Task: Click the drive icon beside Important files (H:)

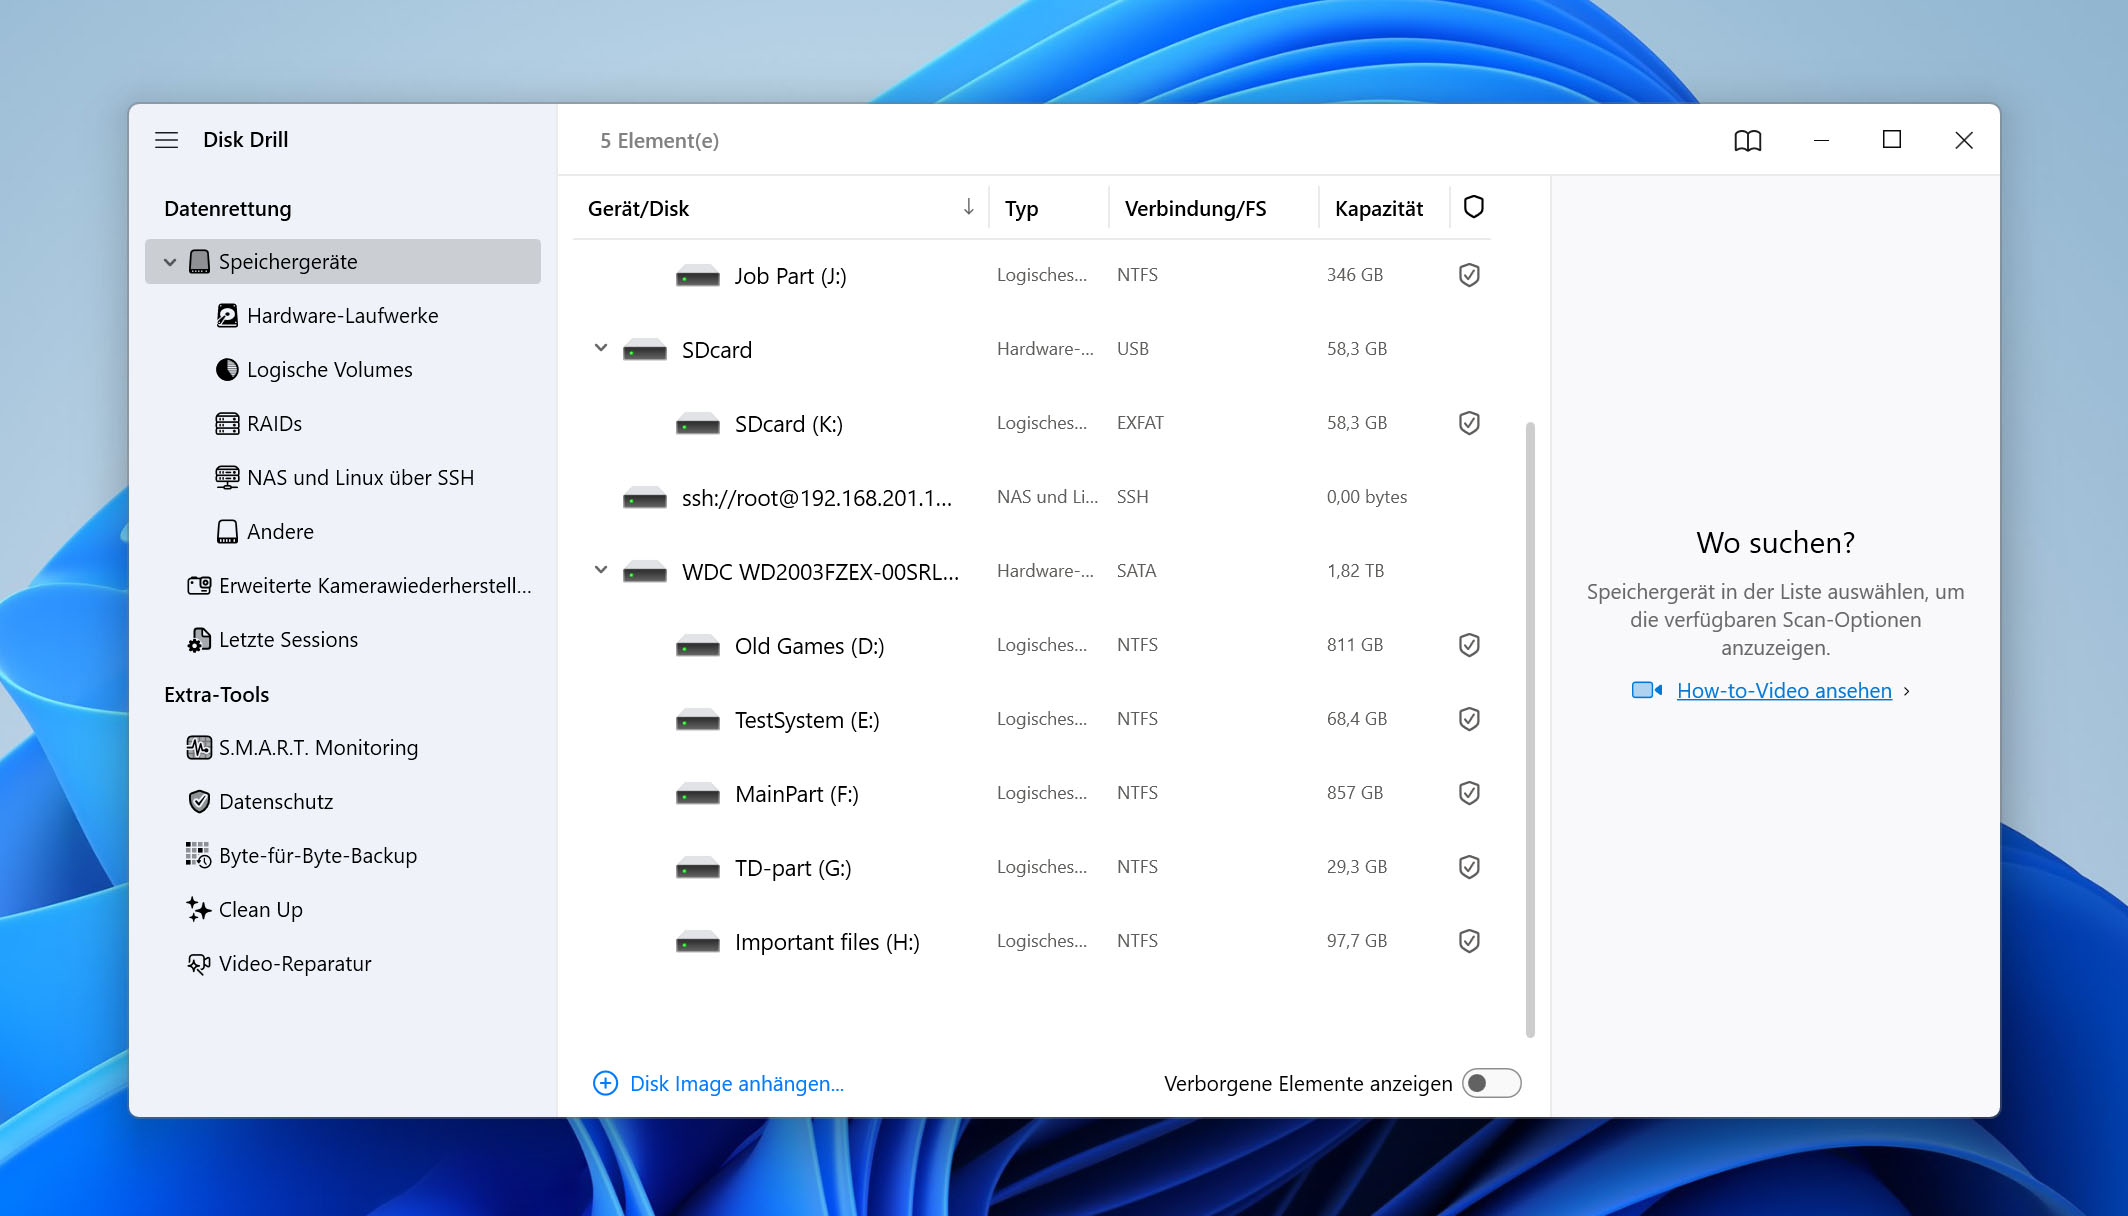Action: click(x=698, y=942)
